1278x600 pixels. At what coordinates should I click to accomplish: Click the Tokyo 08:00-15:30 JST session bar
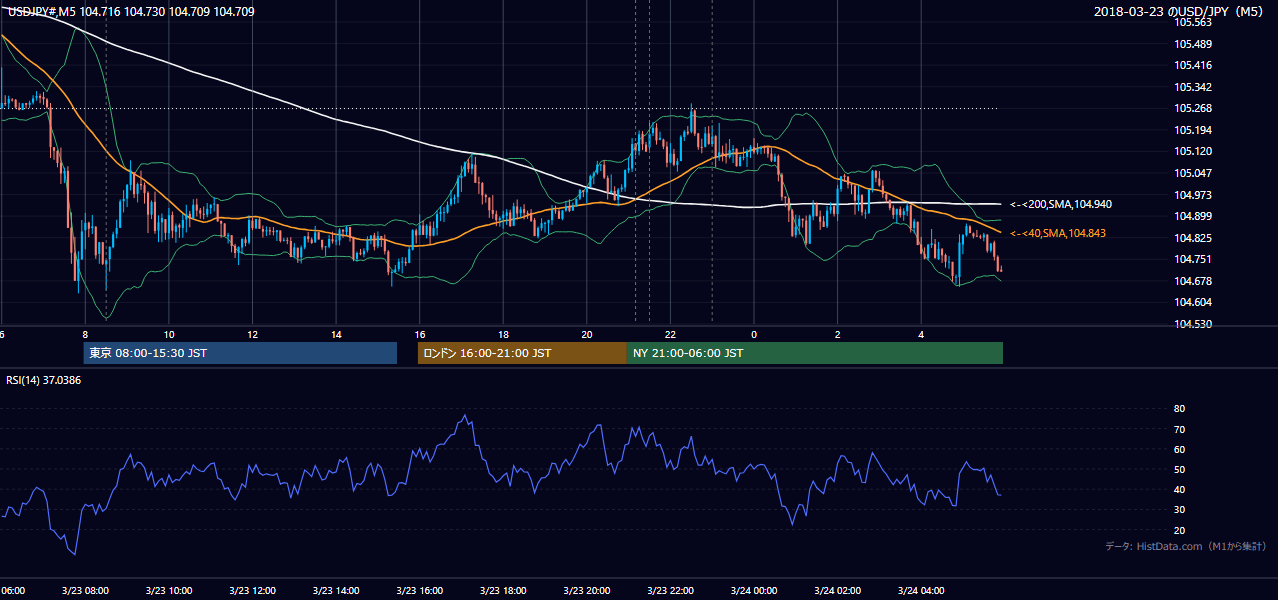tap(240, 353)
